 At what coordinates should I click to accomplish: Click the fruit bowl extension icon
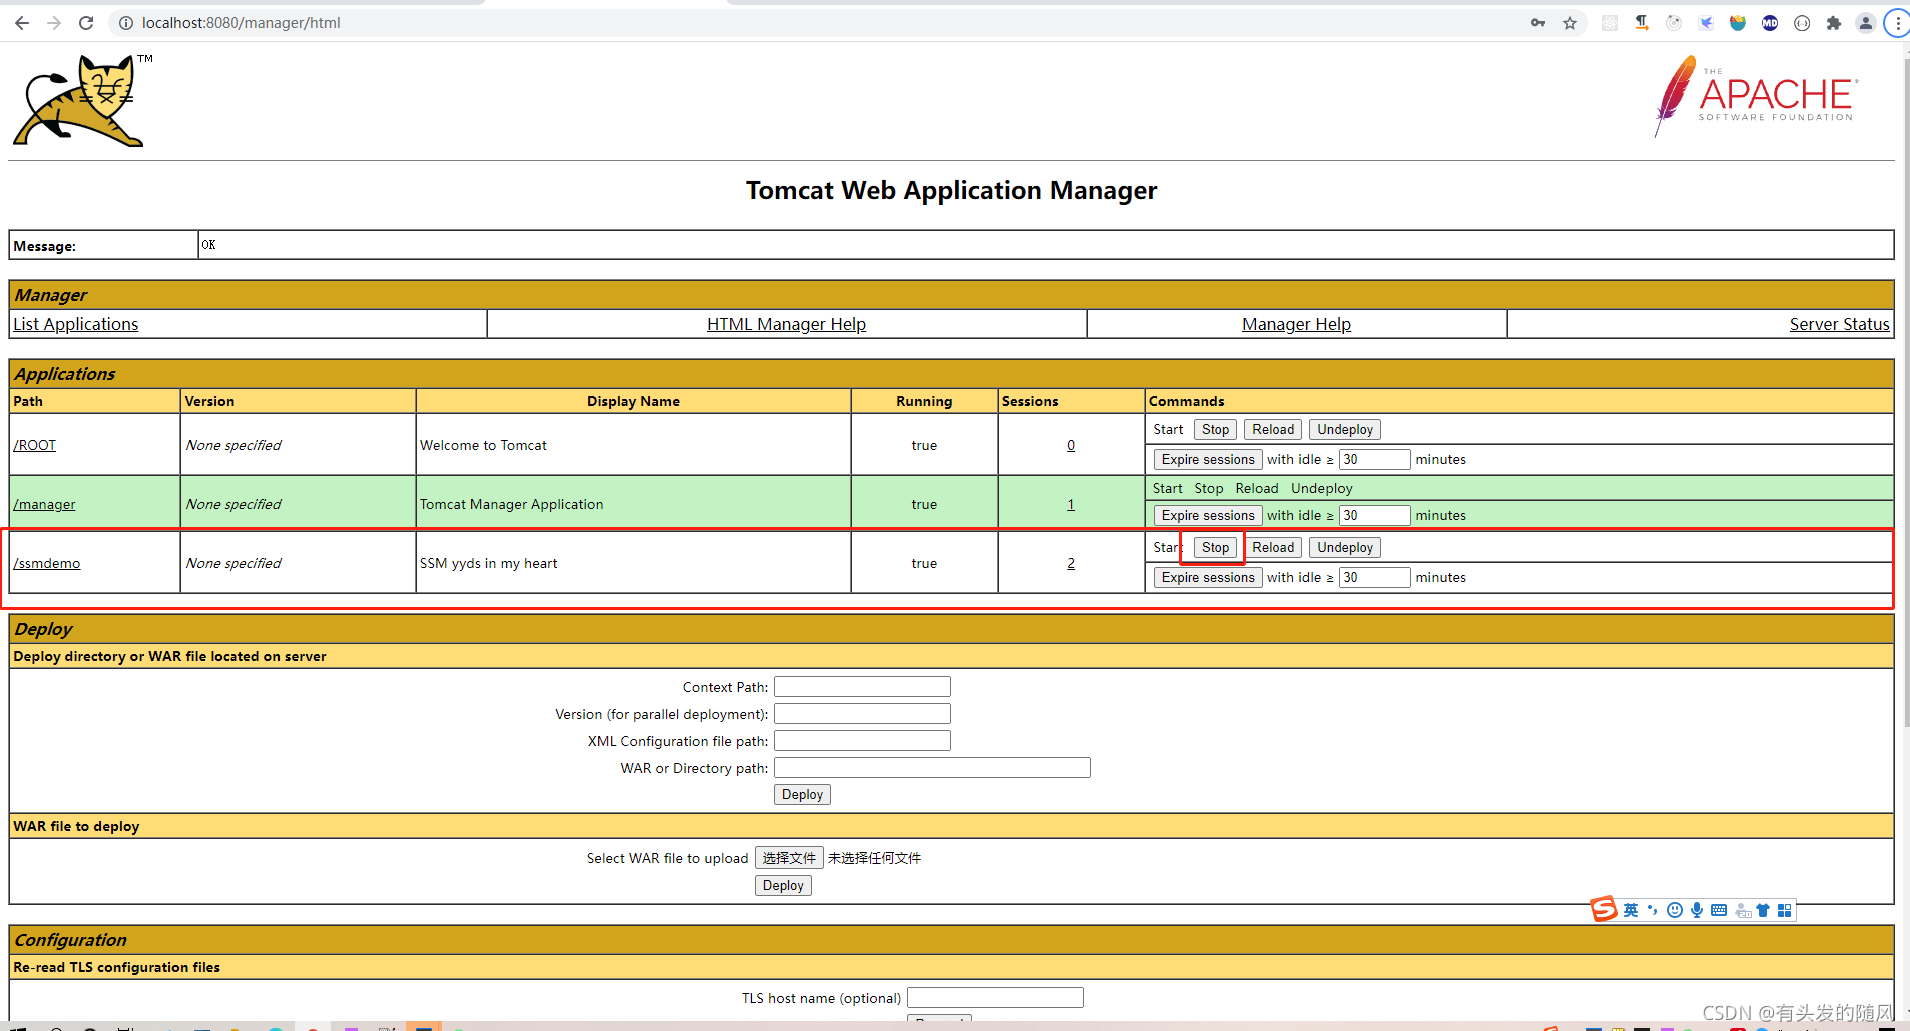click(1738, 23)
